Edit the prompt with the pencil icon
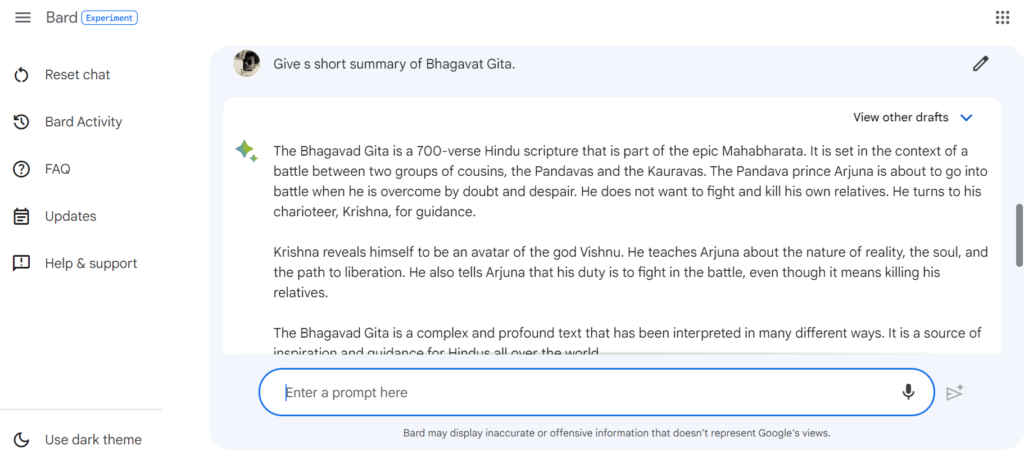Screen dimensions: 1024x464 [980, 63]
